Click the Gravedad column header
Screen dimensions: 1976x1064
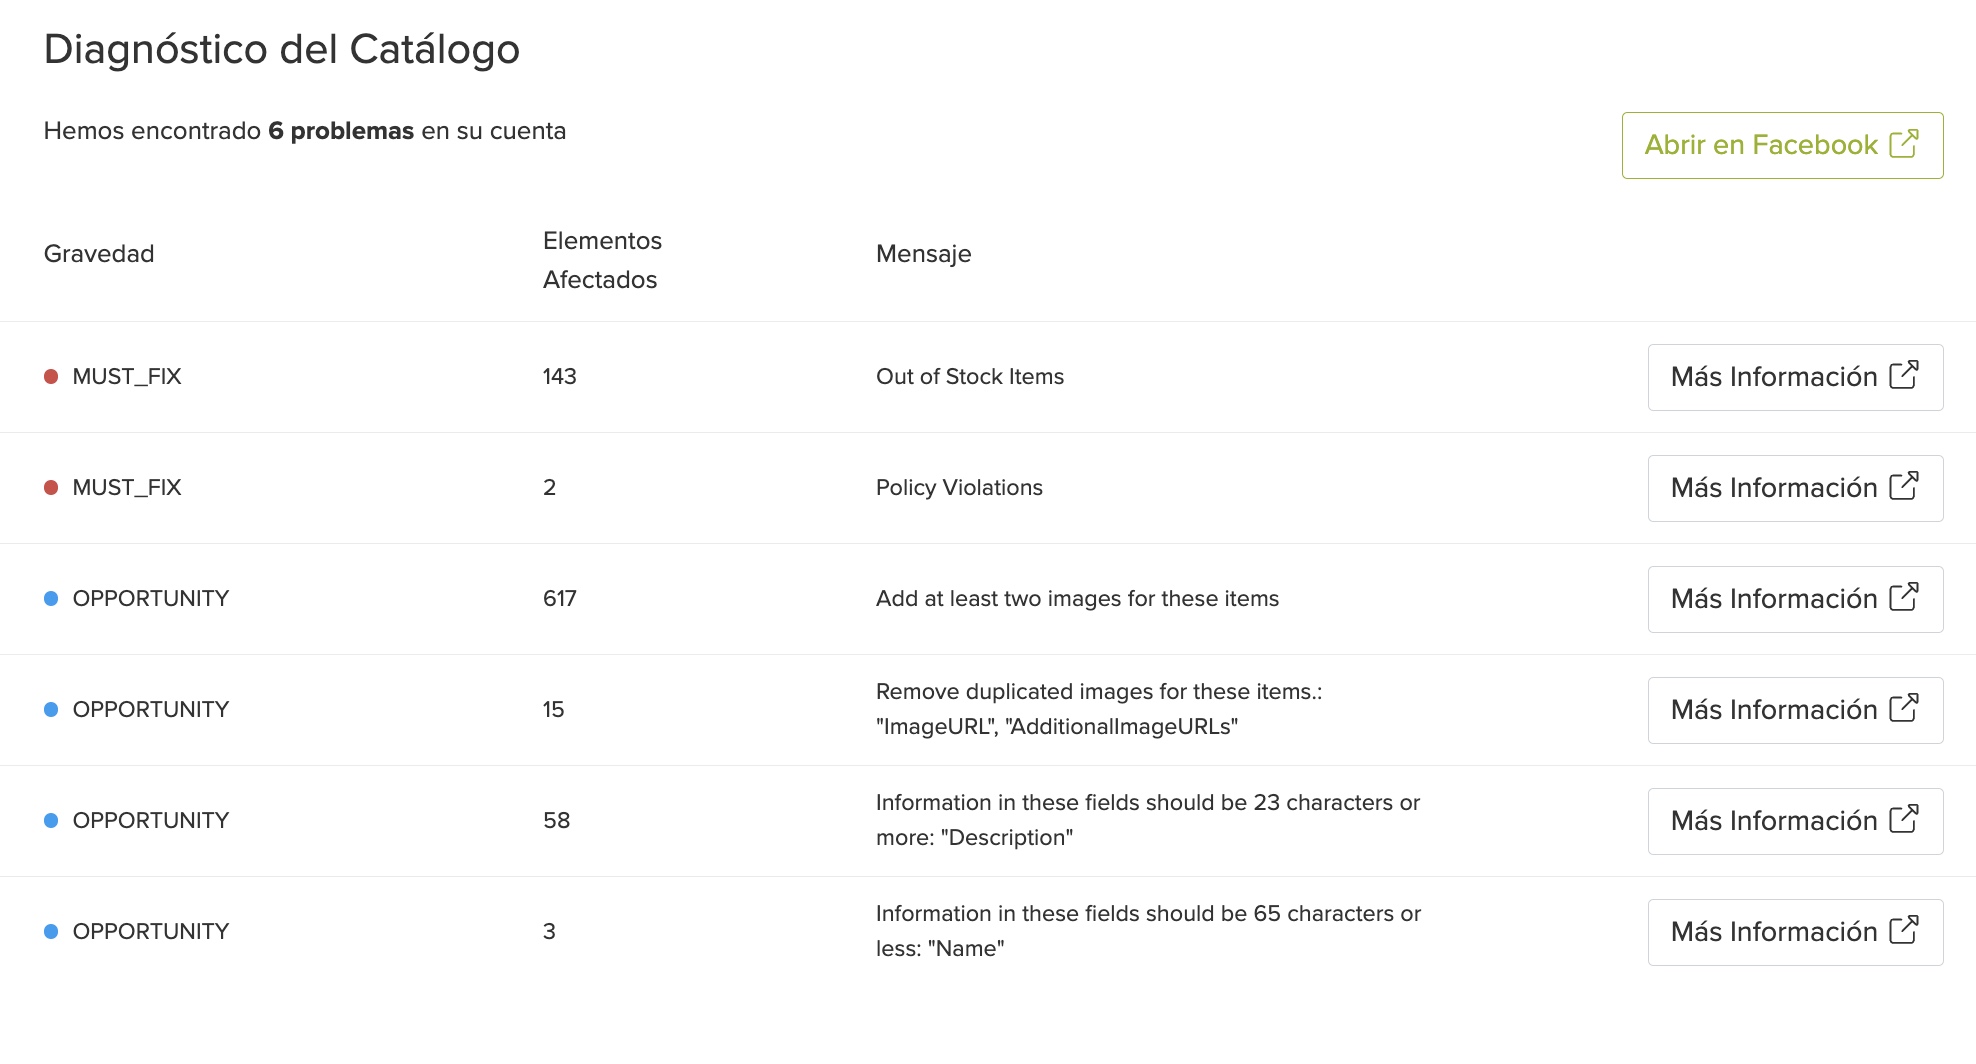99,254
